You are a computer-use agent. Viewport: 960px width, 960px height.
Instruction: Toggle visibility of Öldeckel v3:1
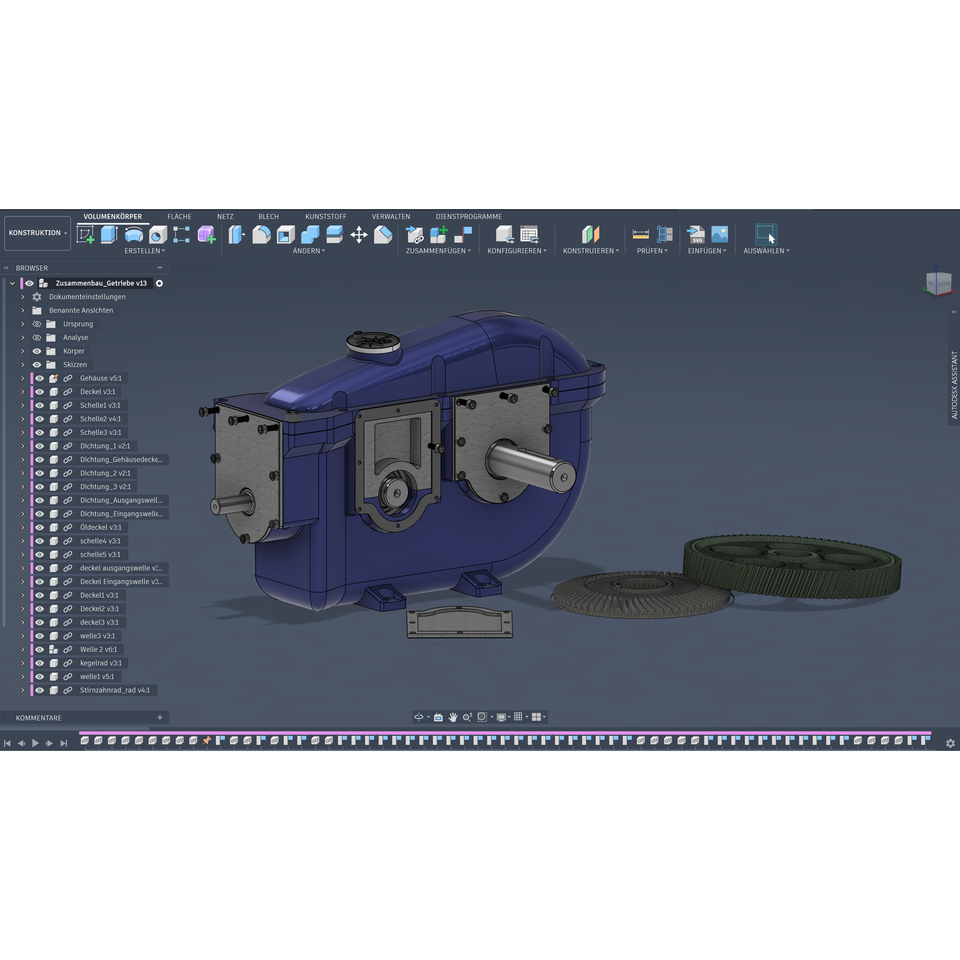(39, 527)
